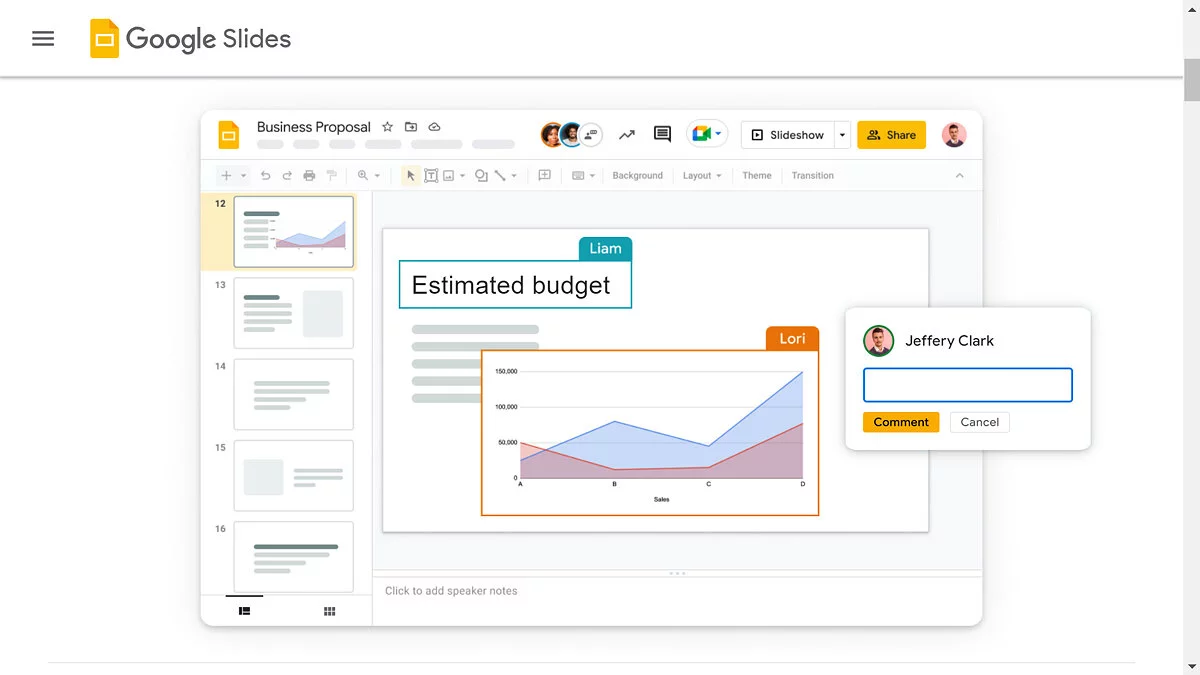Collapse the toolbar with the chevron
The width and height of the screenshot is (1200, 675).
(959, 176)
